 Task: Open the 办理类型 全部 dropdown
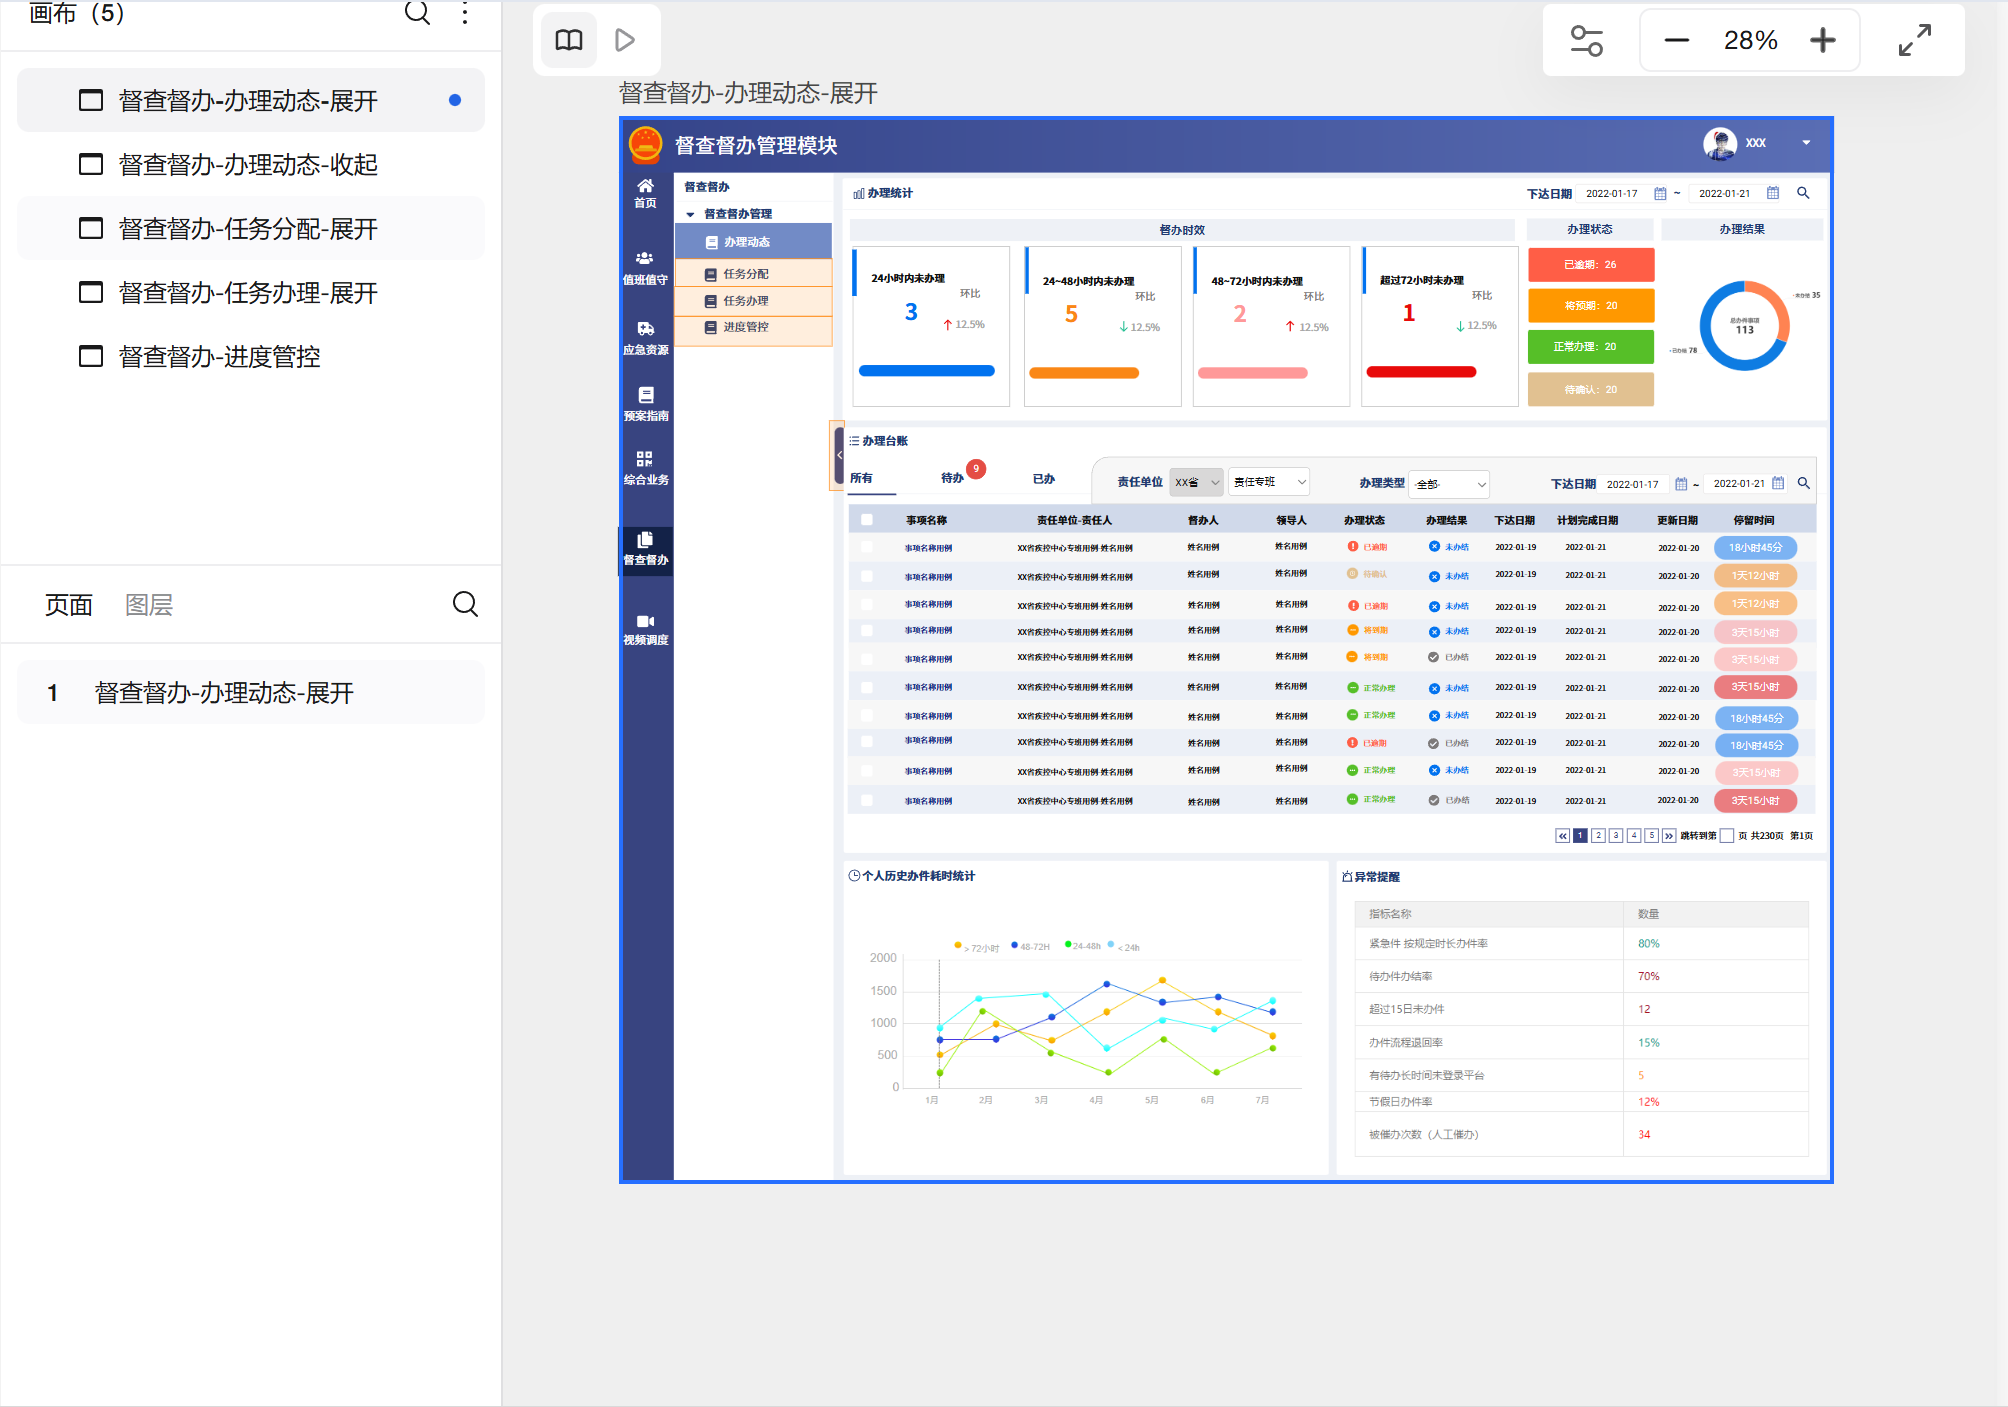[1450, 484]
